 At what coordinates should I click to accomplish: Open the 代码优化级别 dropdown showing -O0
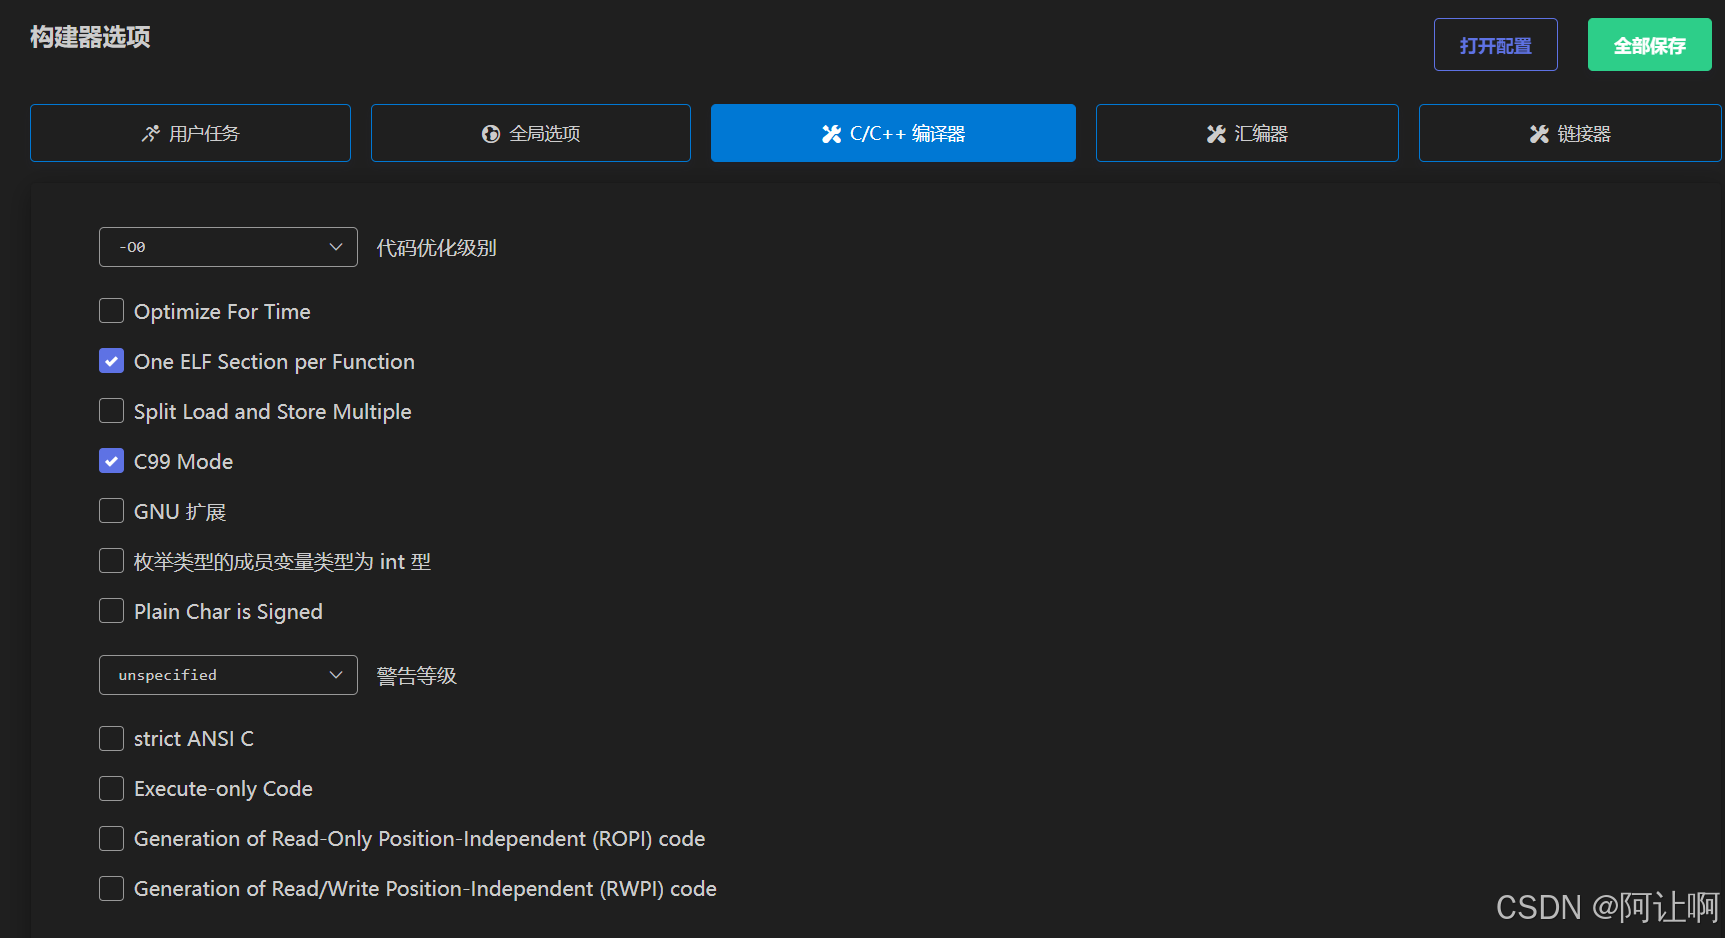click(x=227, y=247)
